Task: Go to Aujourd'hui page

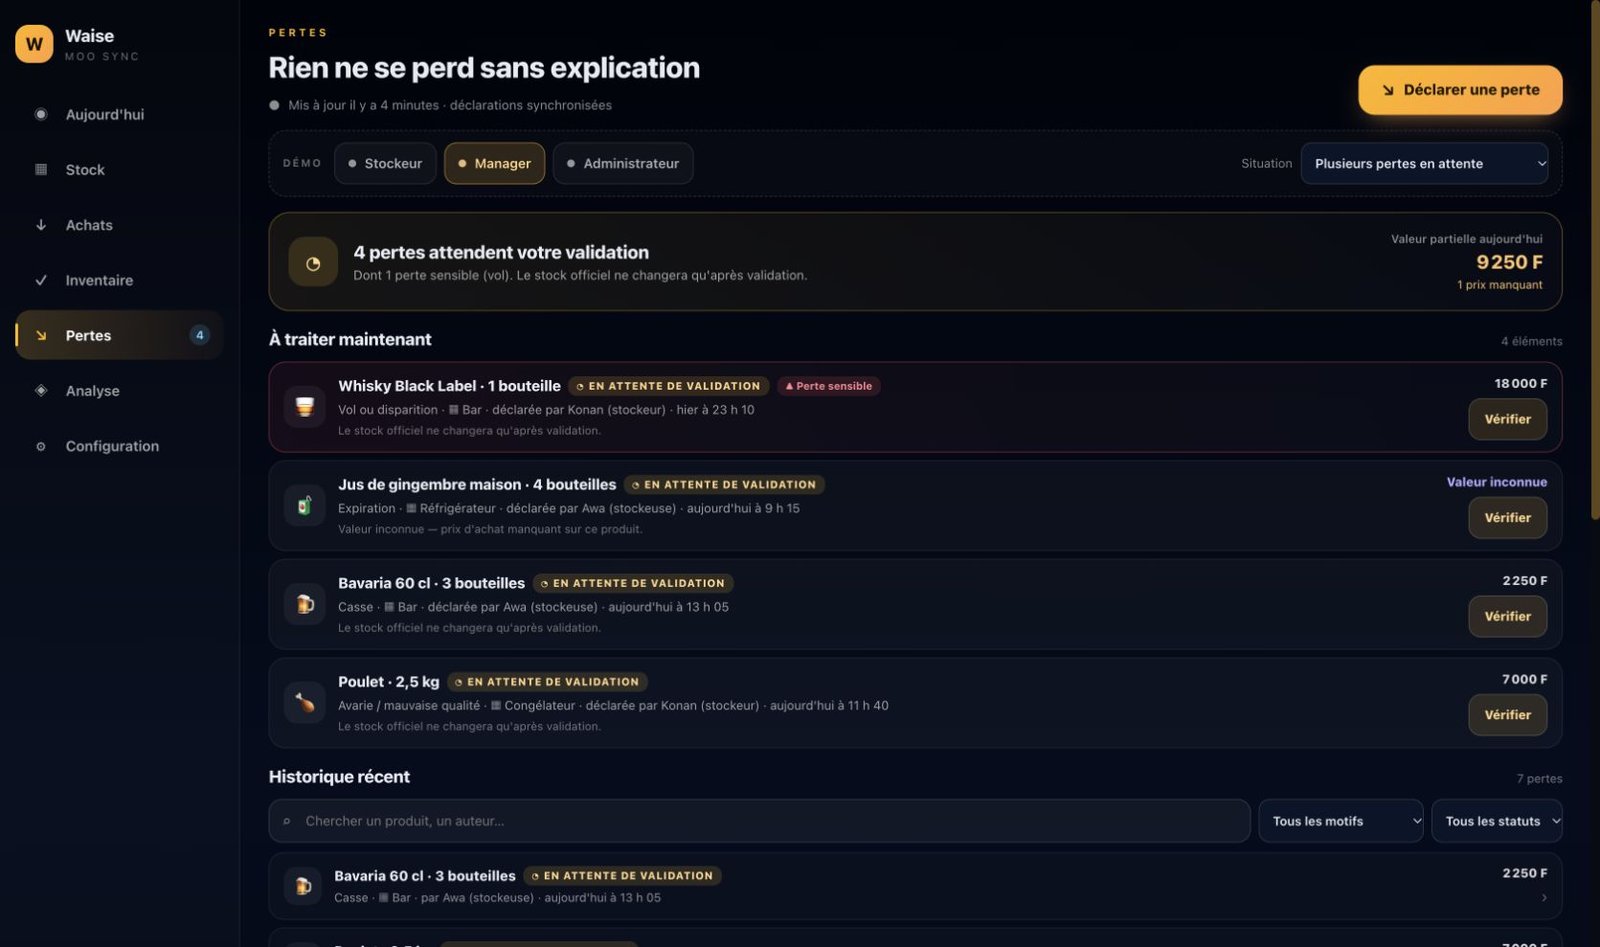Action: (x=118, y=114)
